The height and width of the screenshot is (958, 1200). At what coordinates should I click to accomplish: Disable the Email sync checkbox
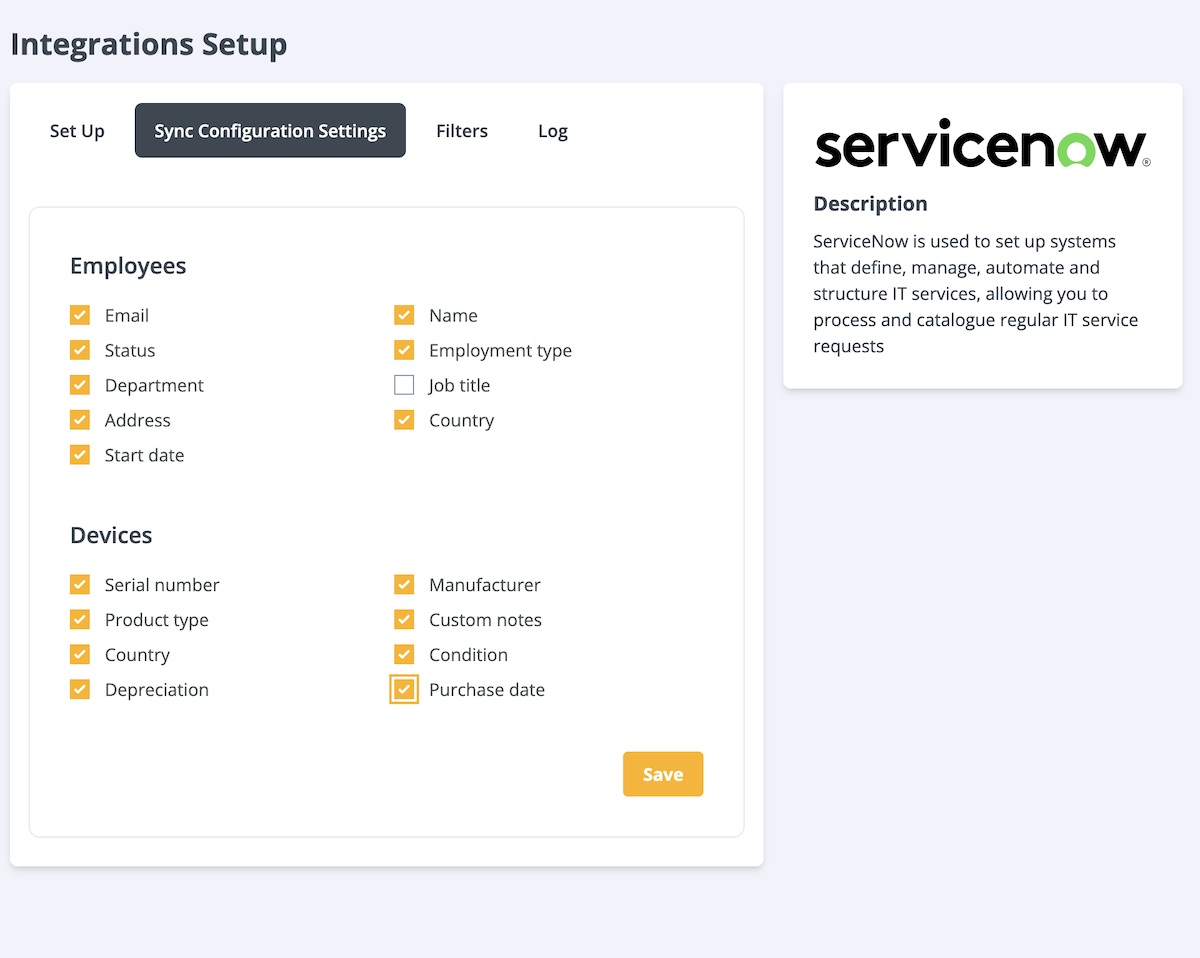tap(79, 314)
